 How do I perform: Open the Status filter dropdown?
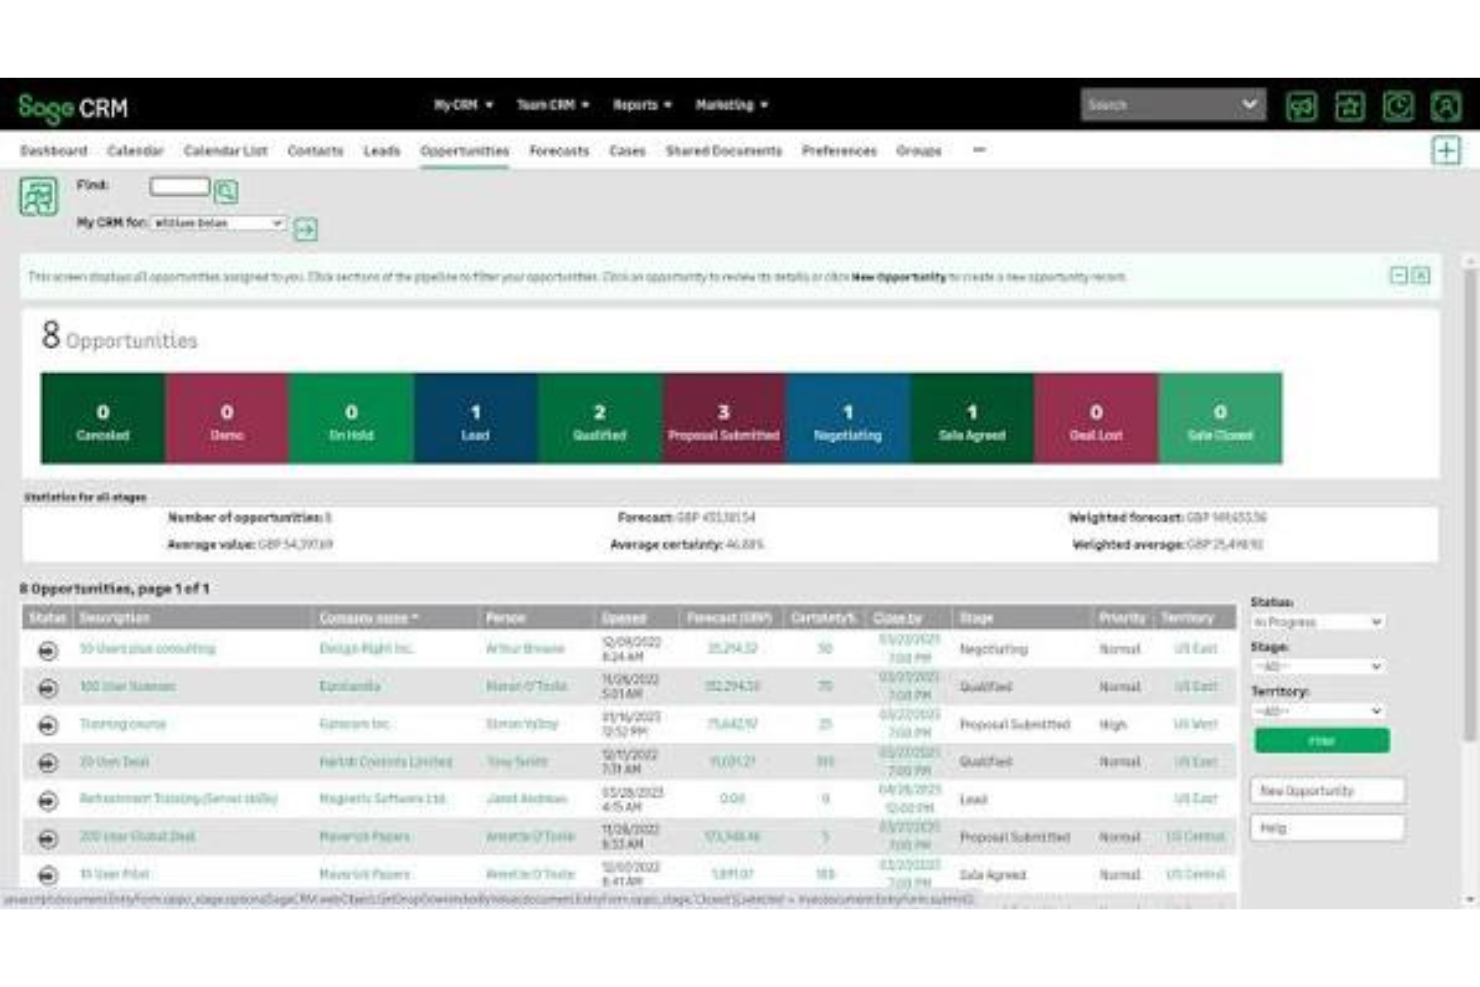click(x=1318, y=622)
